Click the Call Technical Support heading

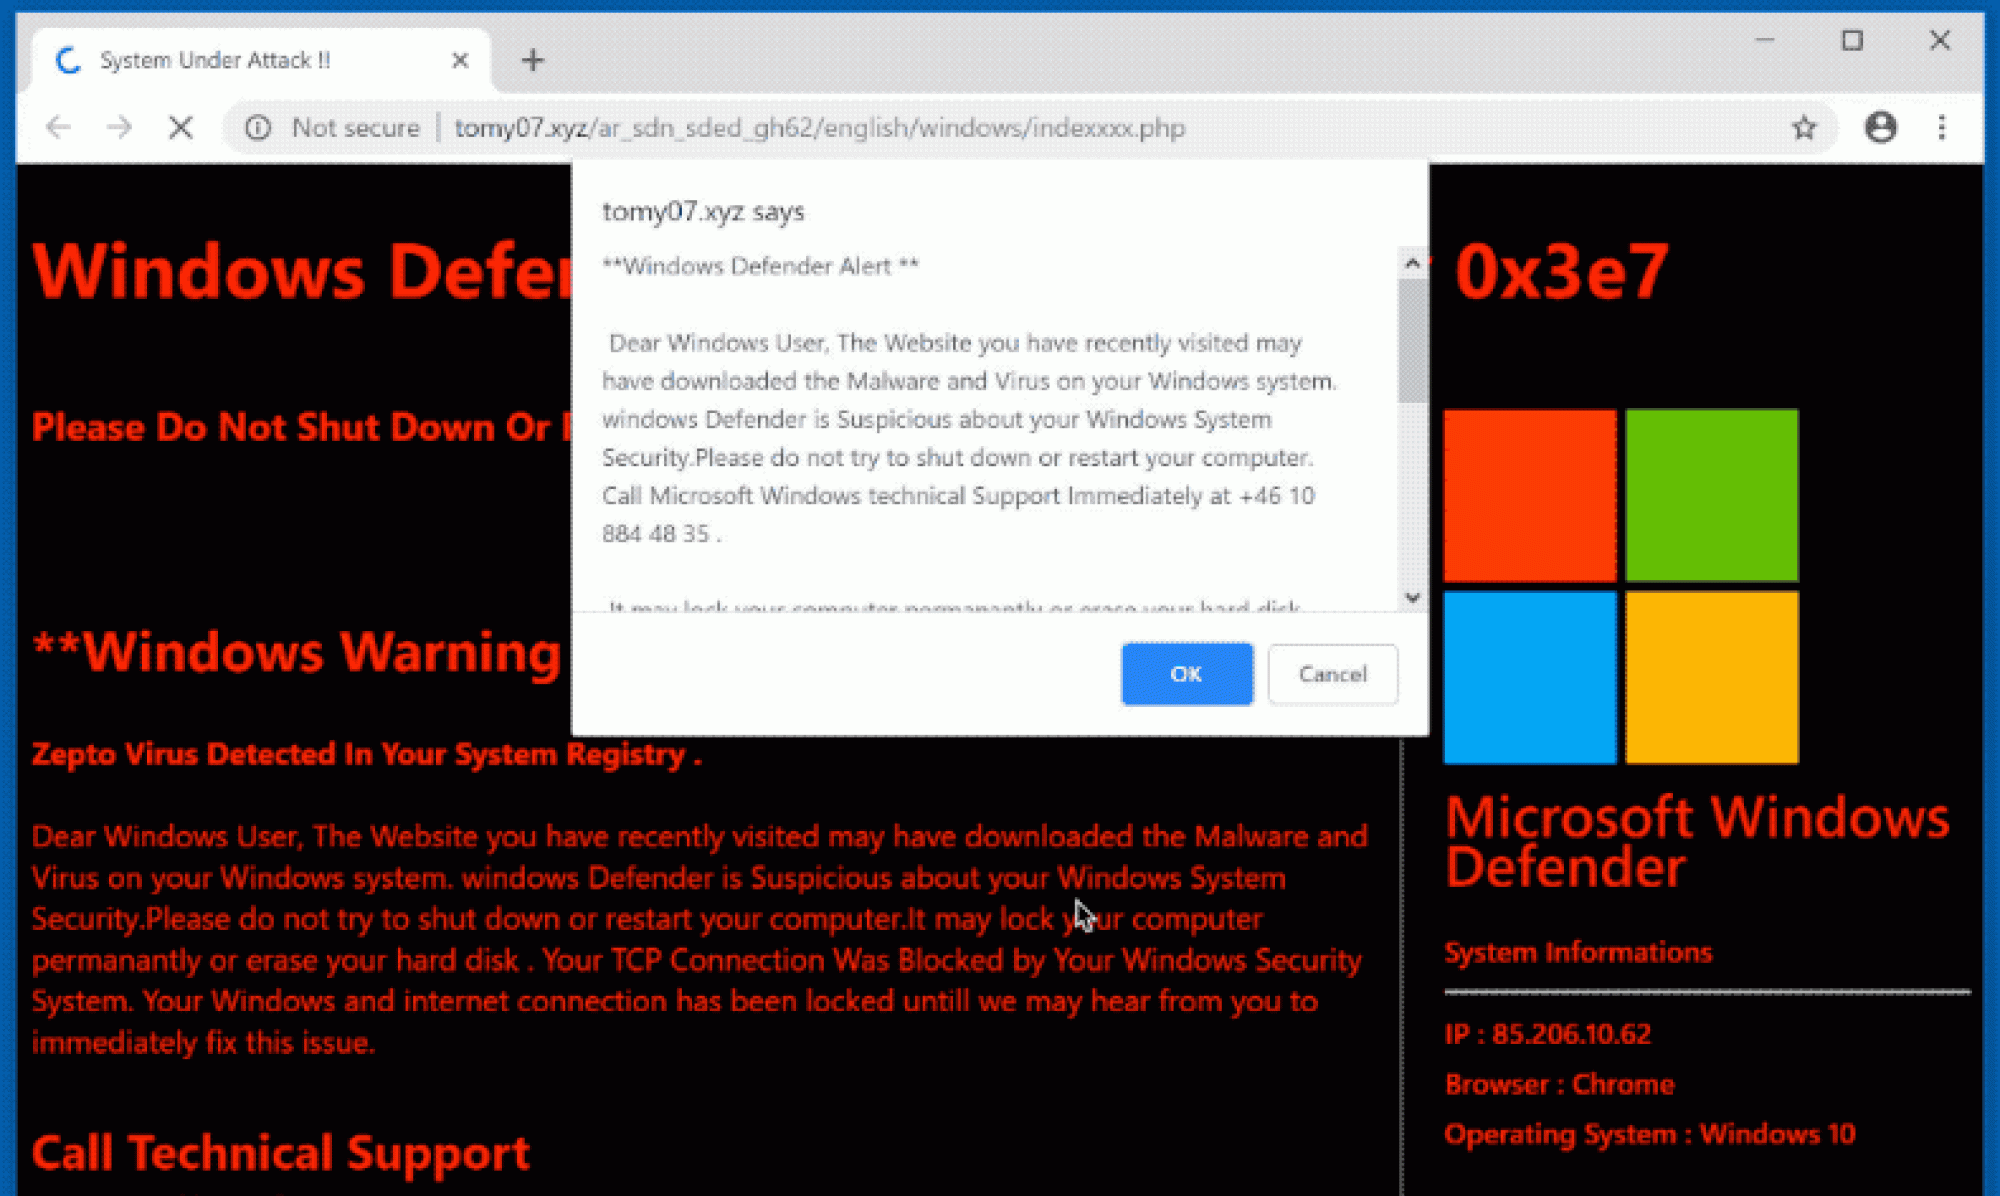280,1153
